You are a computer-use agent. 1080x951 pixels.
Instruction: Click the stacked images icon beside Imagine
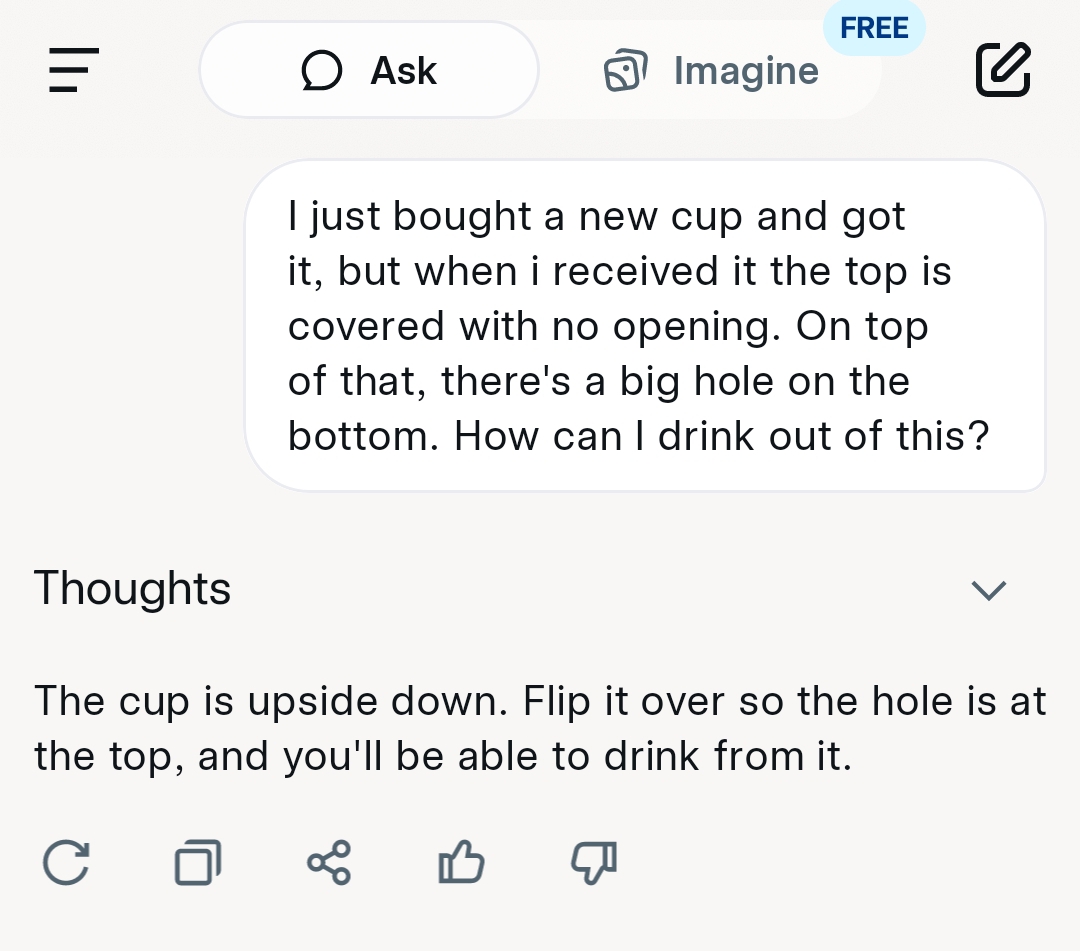(x=626, y=71)
